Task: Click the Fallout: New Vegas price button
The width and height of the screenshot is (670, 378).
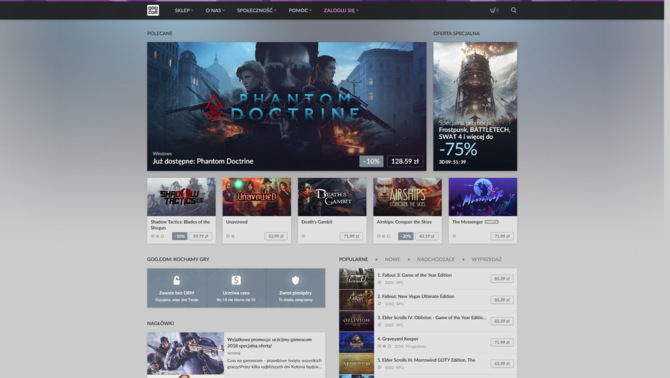Action: (x=502, y=300)
